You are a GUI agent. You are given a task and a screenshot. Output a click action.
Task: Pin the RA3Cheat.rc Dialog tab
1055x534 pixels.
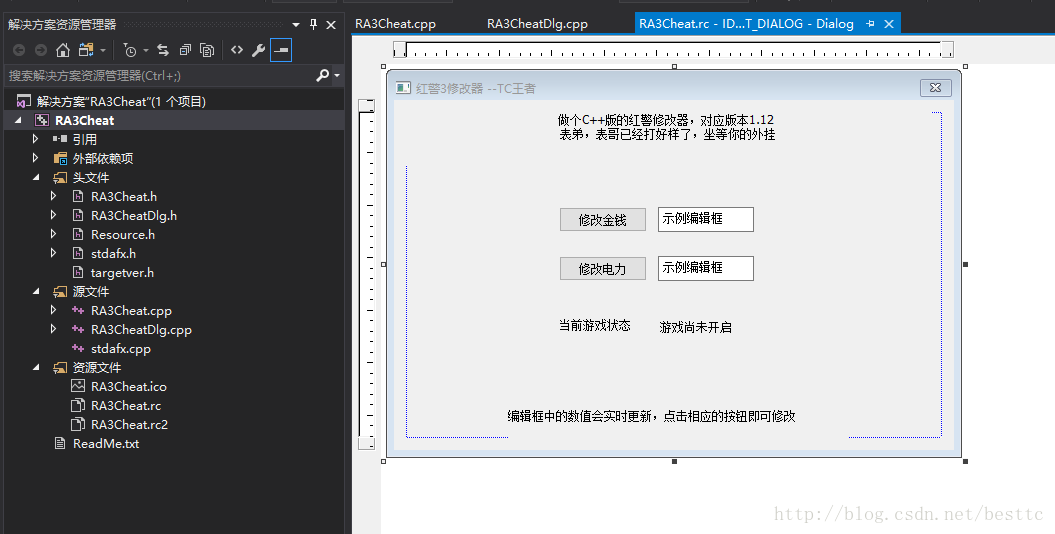tap(870, 24)
